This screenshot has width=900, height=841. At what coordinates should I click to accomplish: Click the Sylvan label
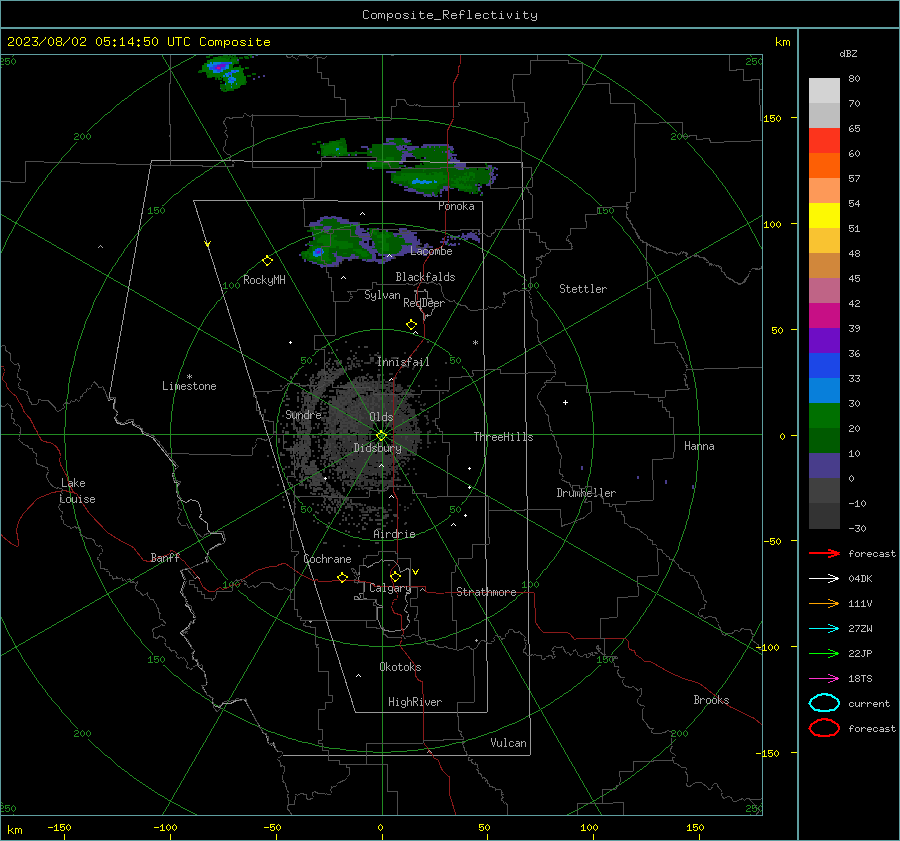pos(382,295)
